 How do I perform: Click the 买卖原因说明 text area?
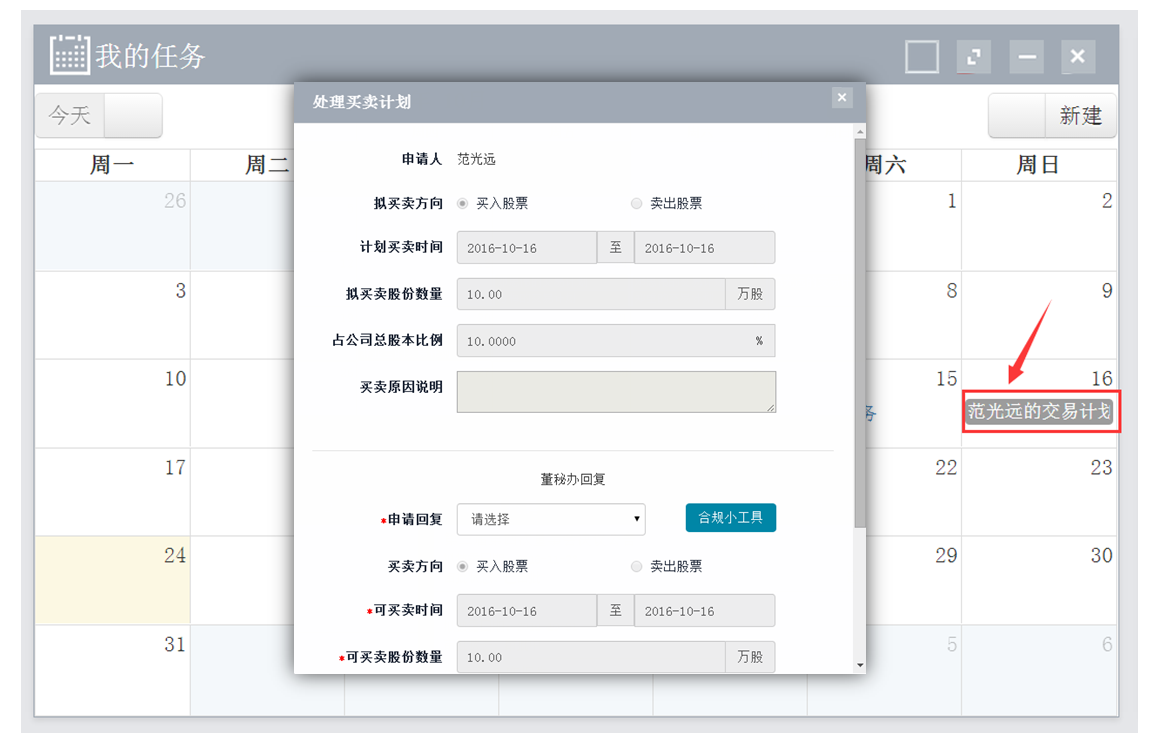tap(616, 392)
